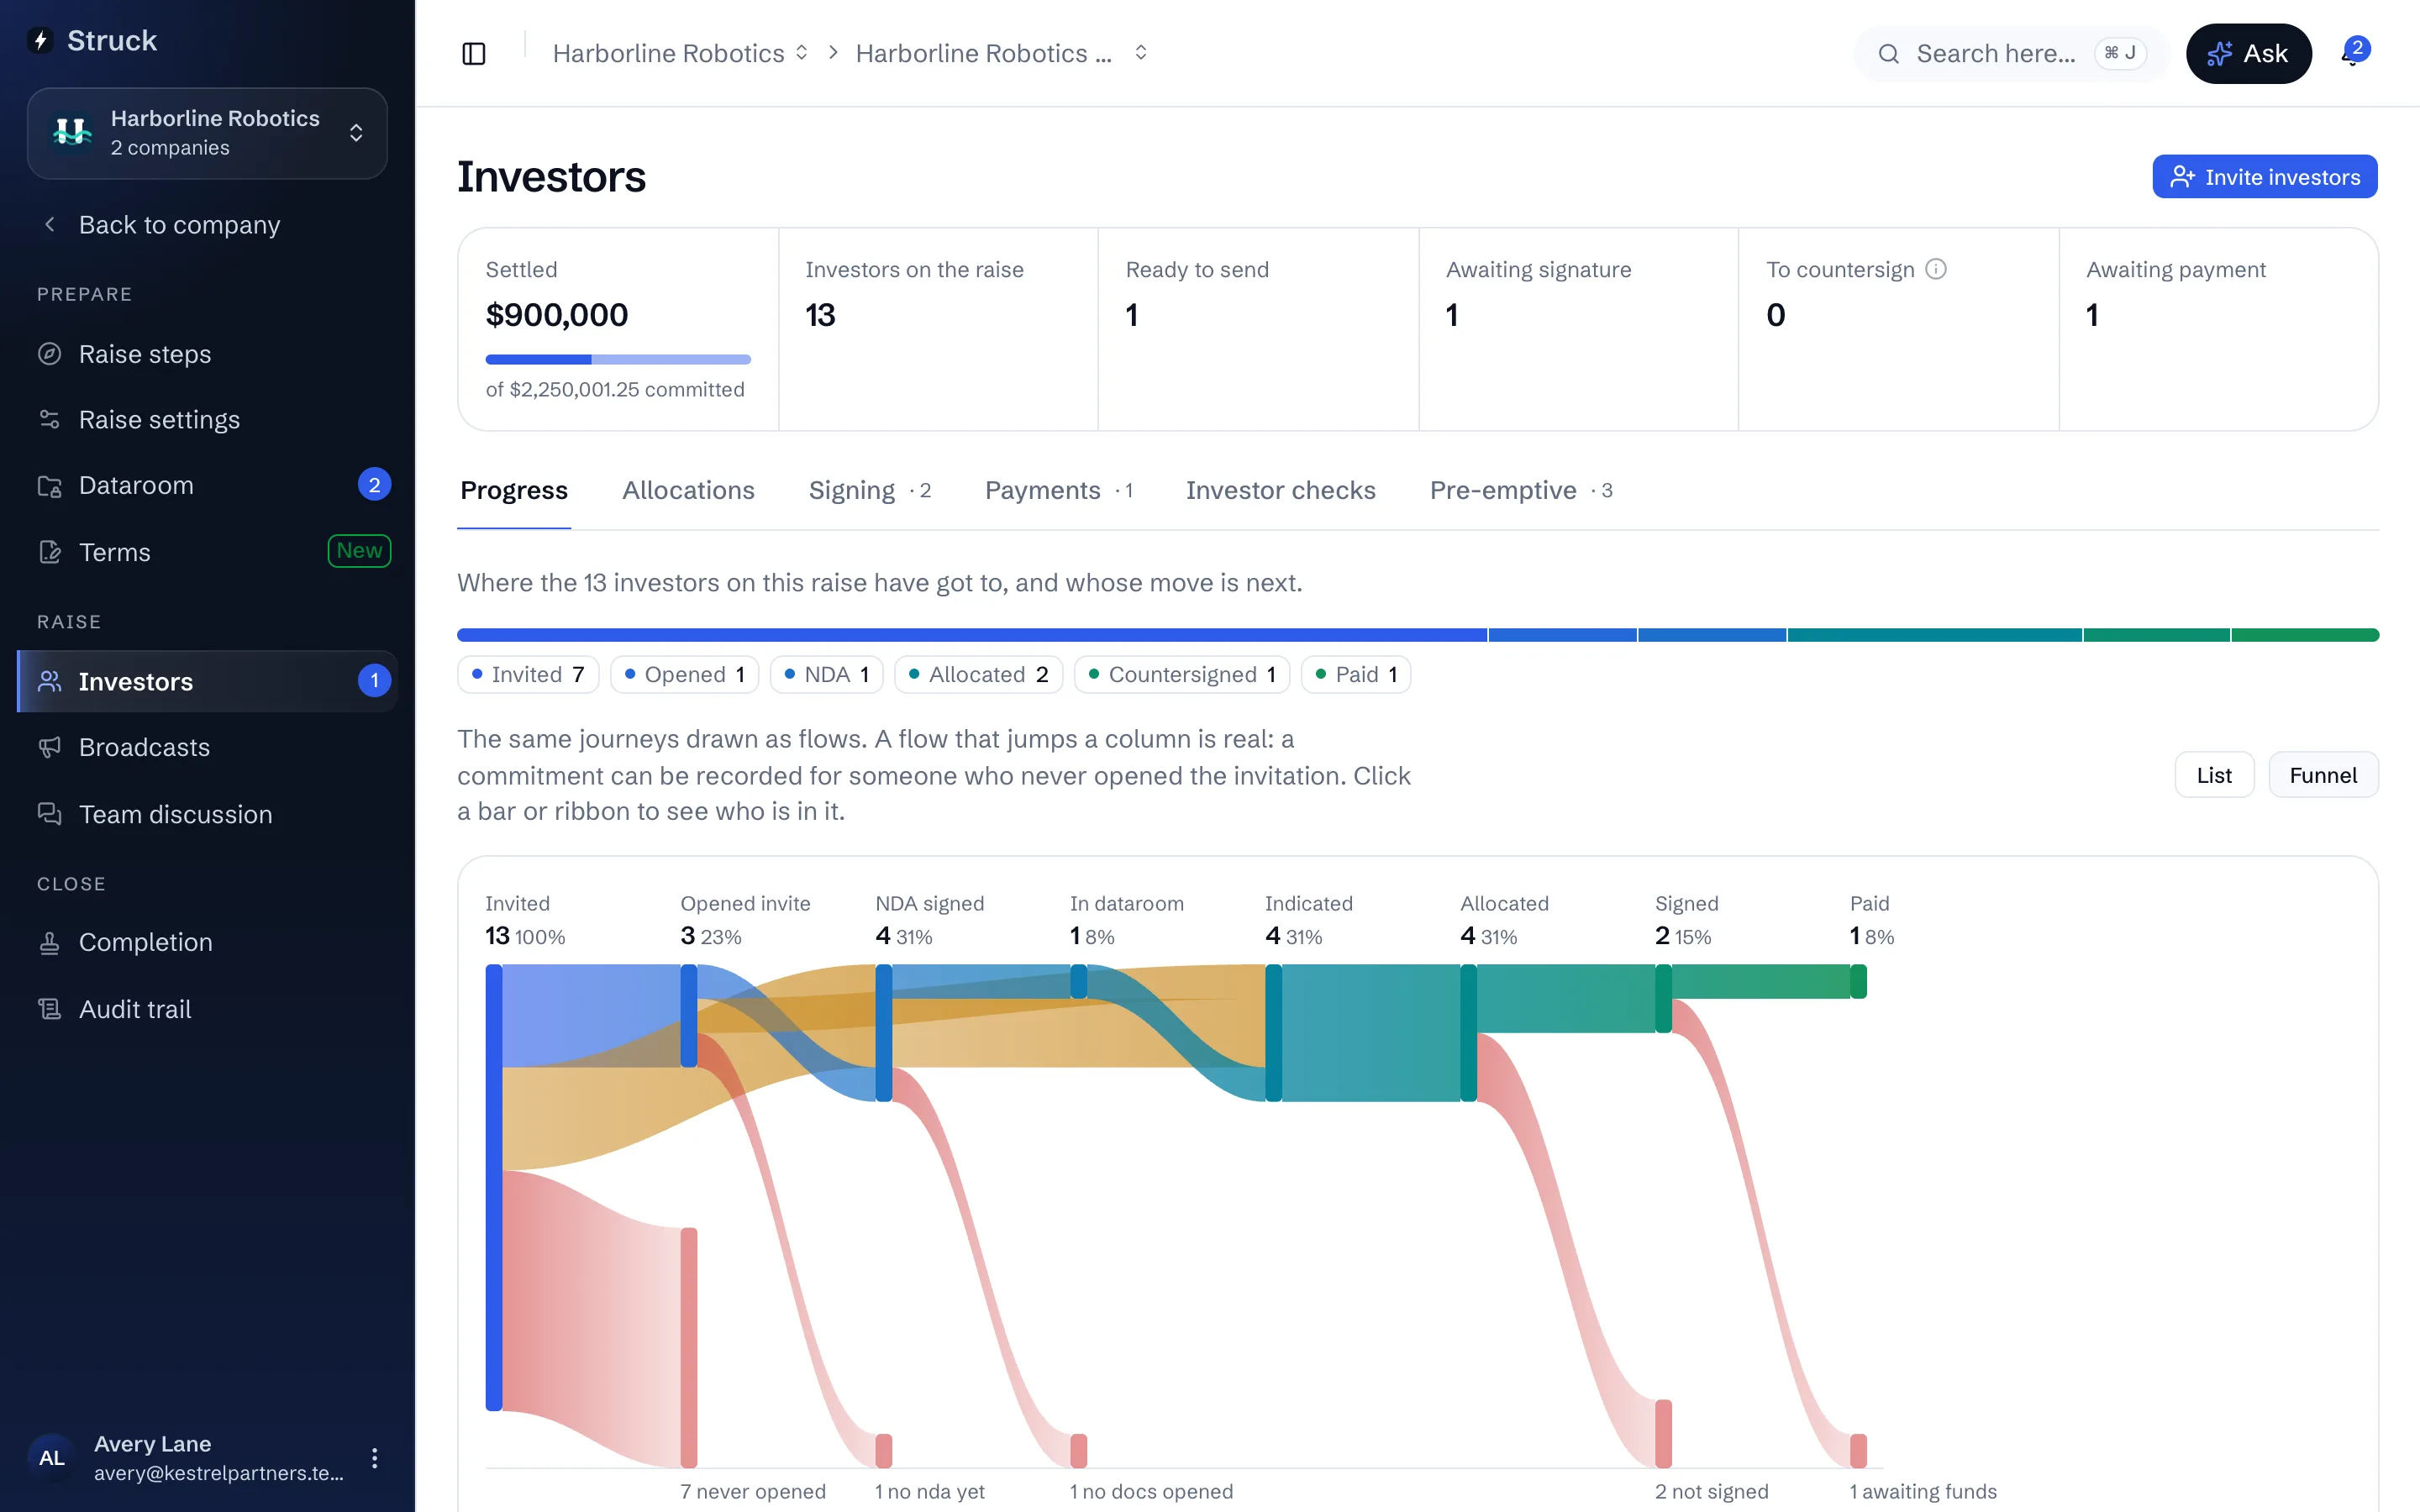Image resolution: width=2420 pixels, height=1512 pixels.
Task: Click the Struck lightning logo icon
Action: pos(41,40)
